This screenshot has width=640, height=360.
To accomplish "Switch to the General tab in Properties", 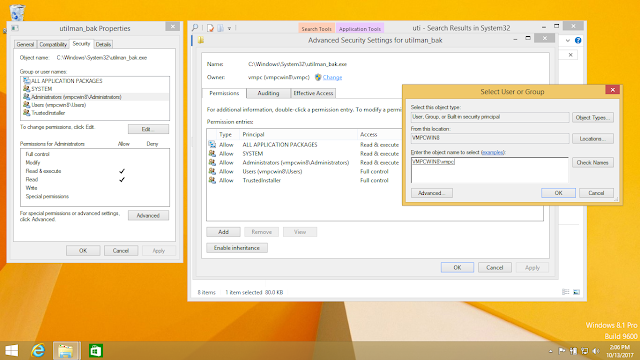I will click(25, 44).
